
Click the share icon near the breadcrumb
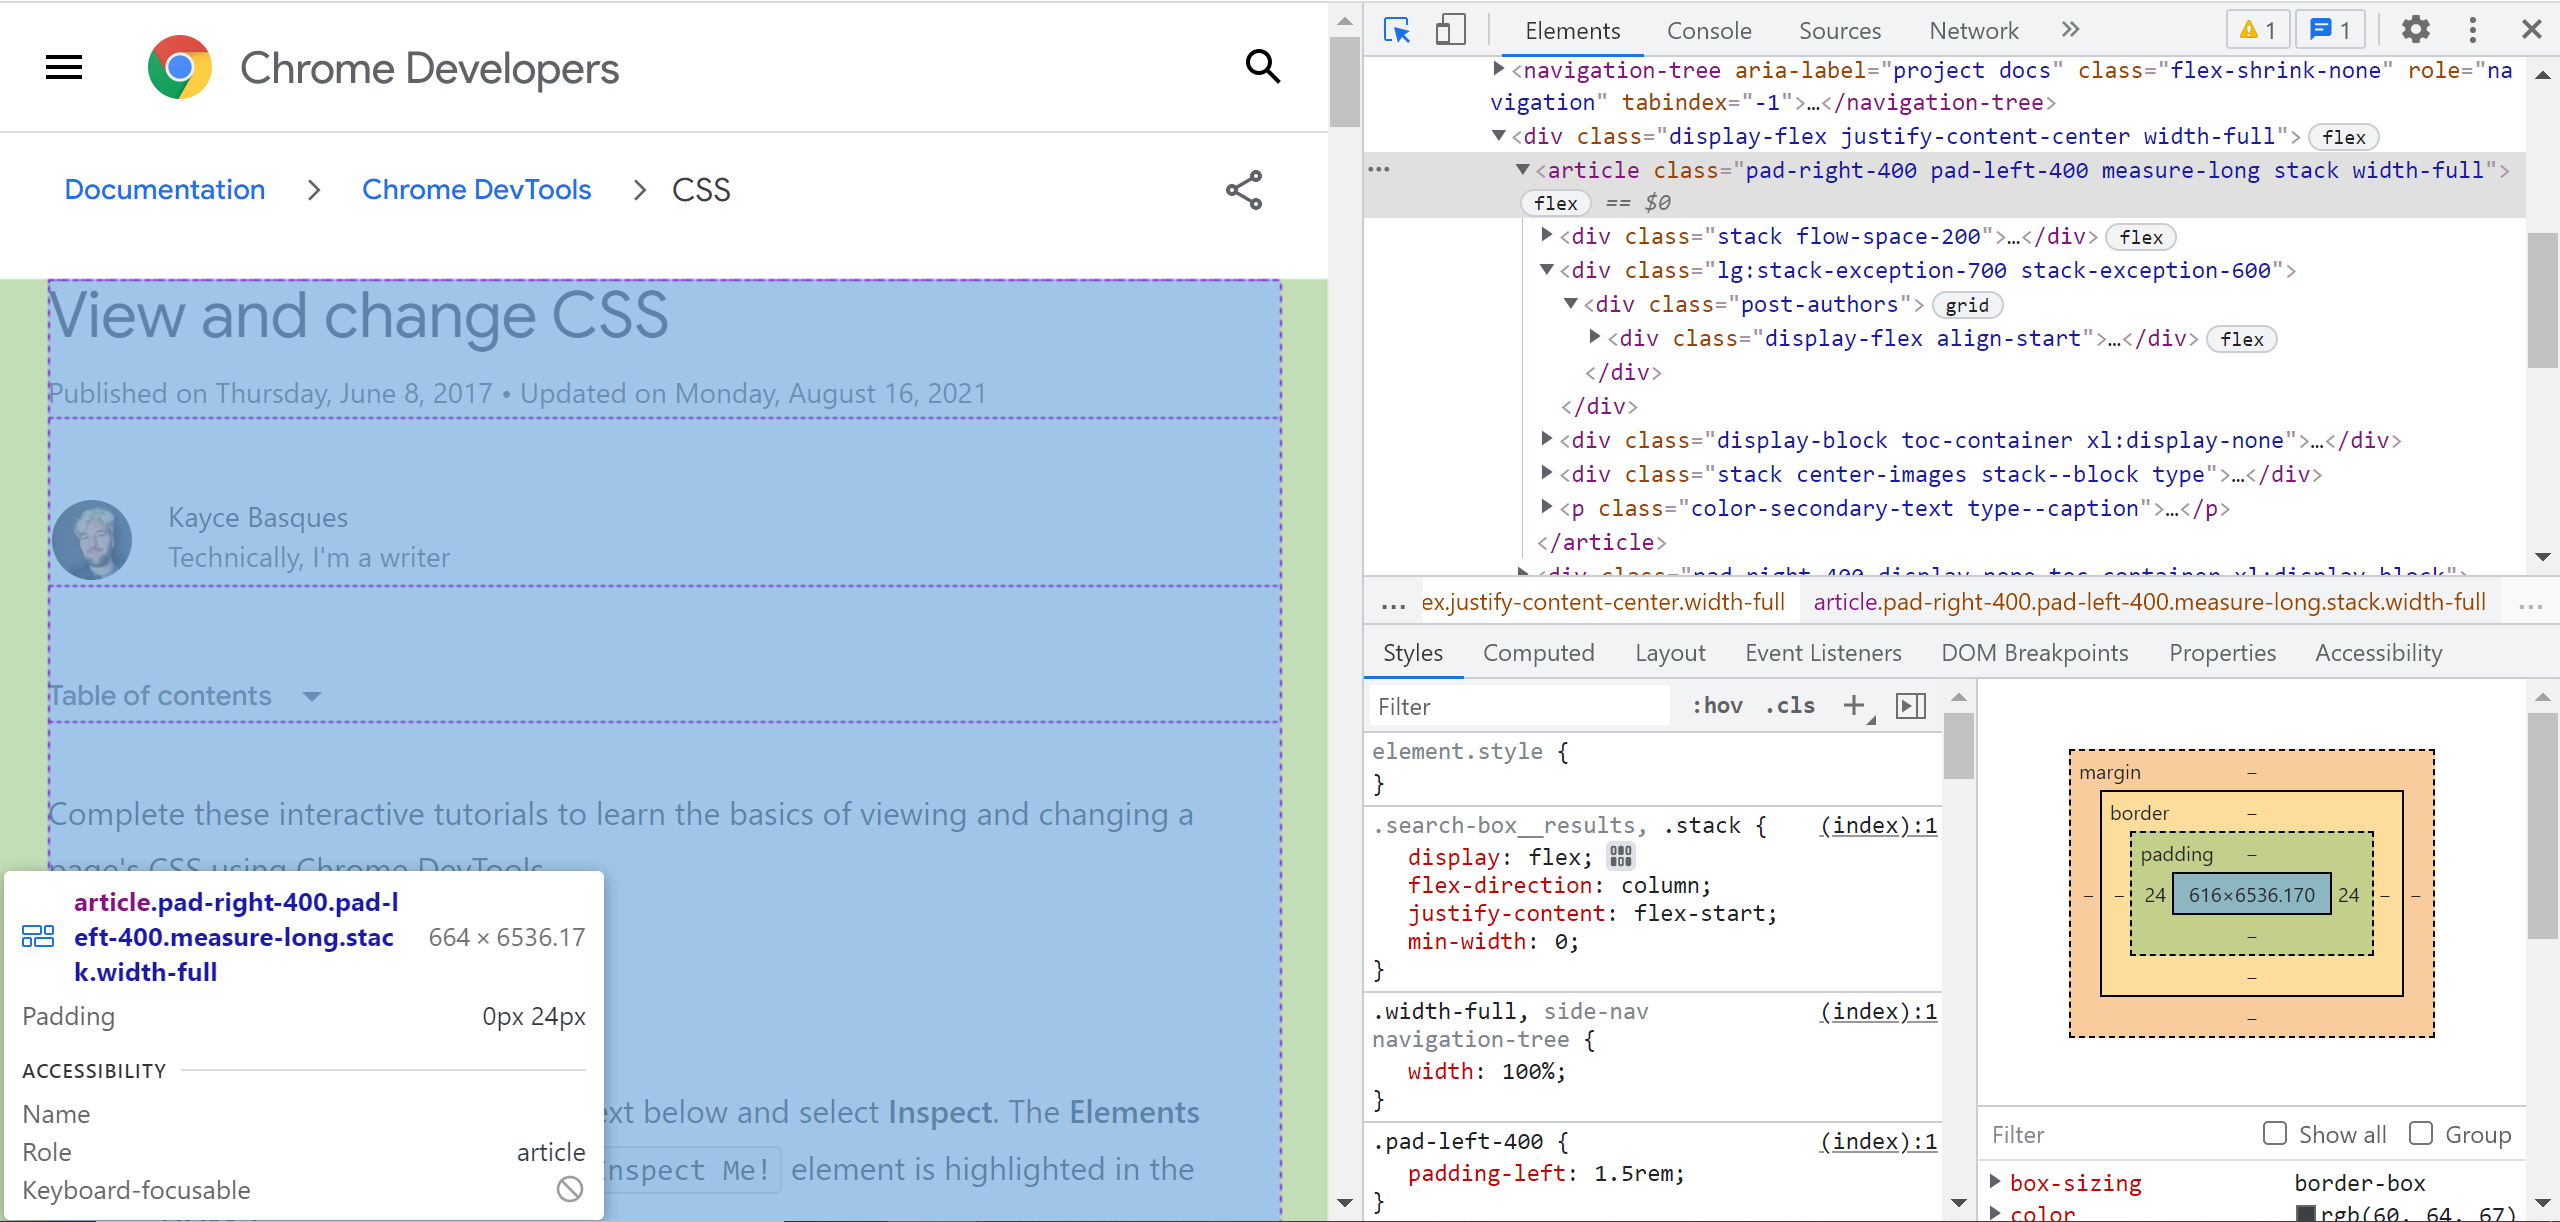[x=1242, y=189]
